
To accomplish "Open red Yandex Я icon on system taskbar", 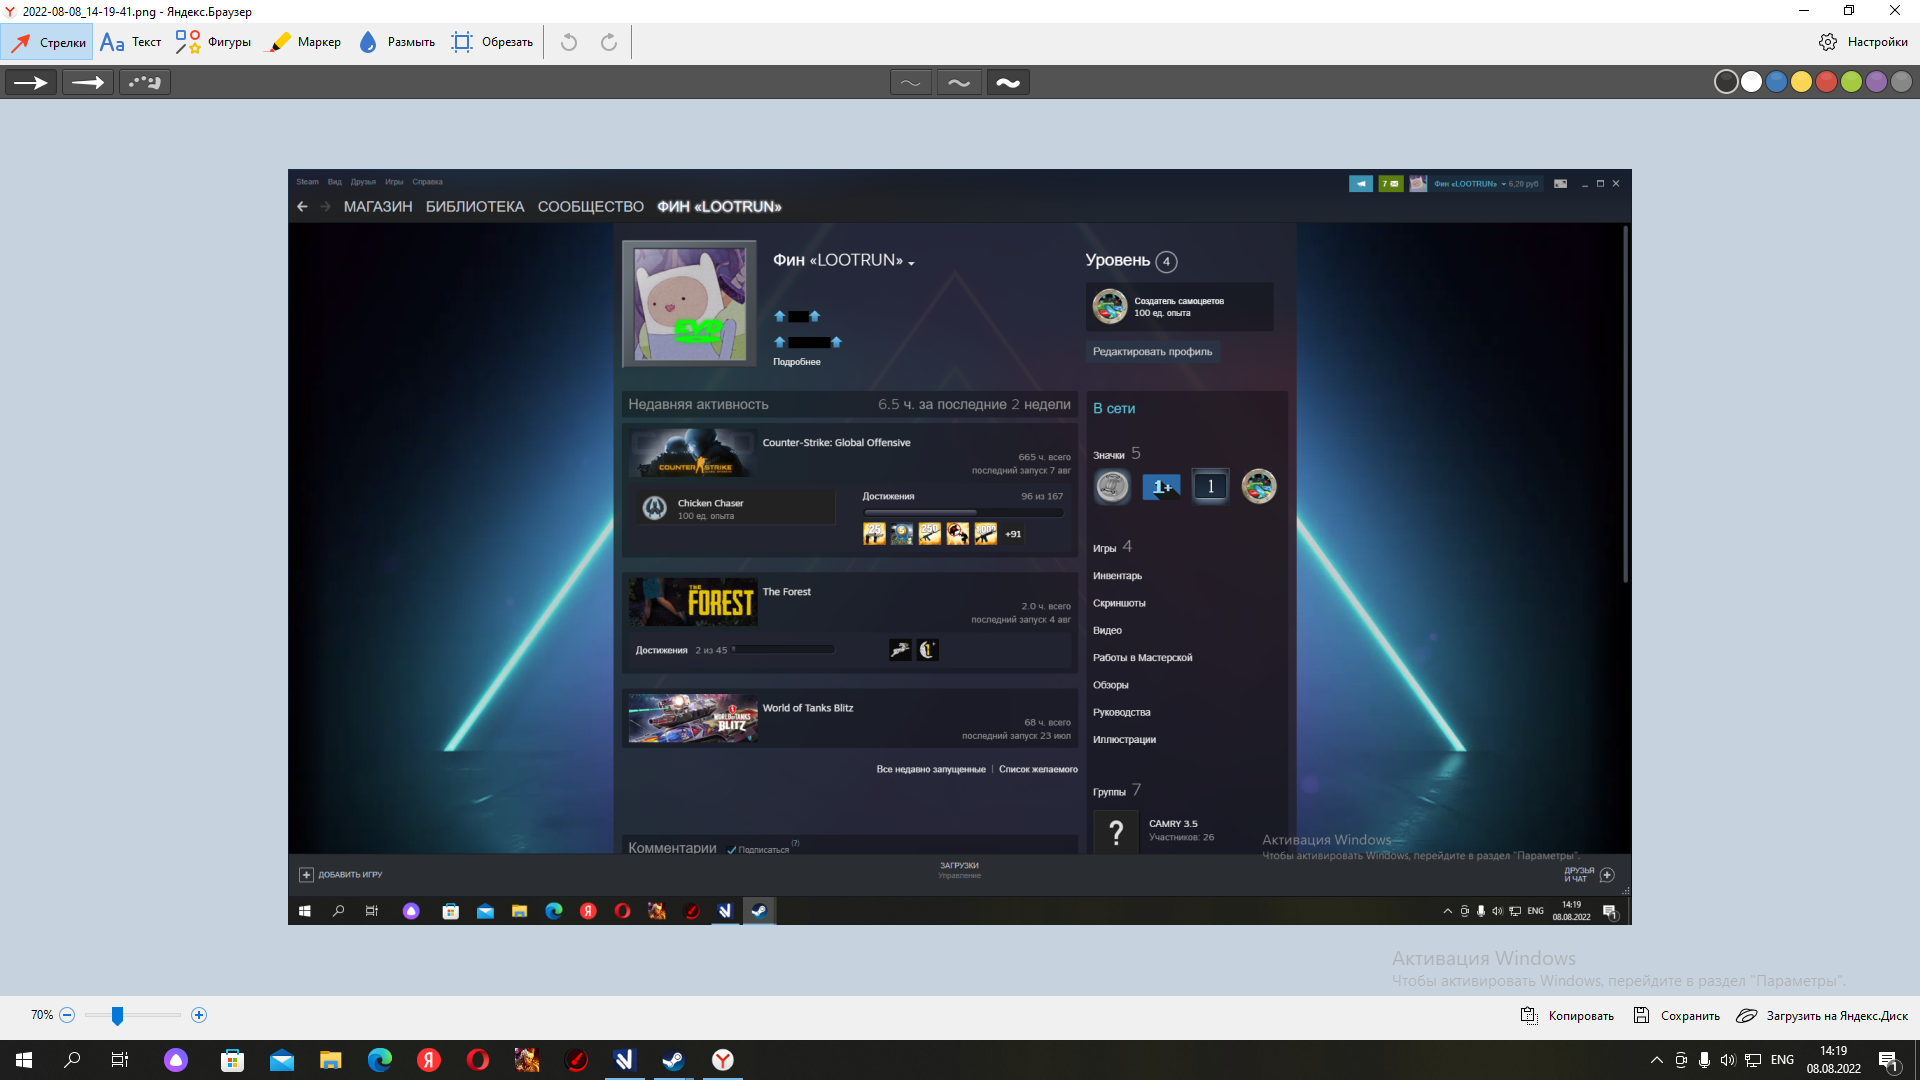I will click(x=429, y=1060).
